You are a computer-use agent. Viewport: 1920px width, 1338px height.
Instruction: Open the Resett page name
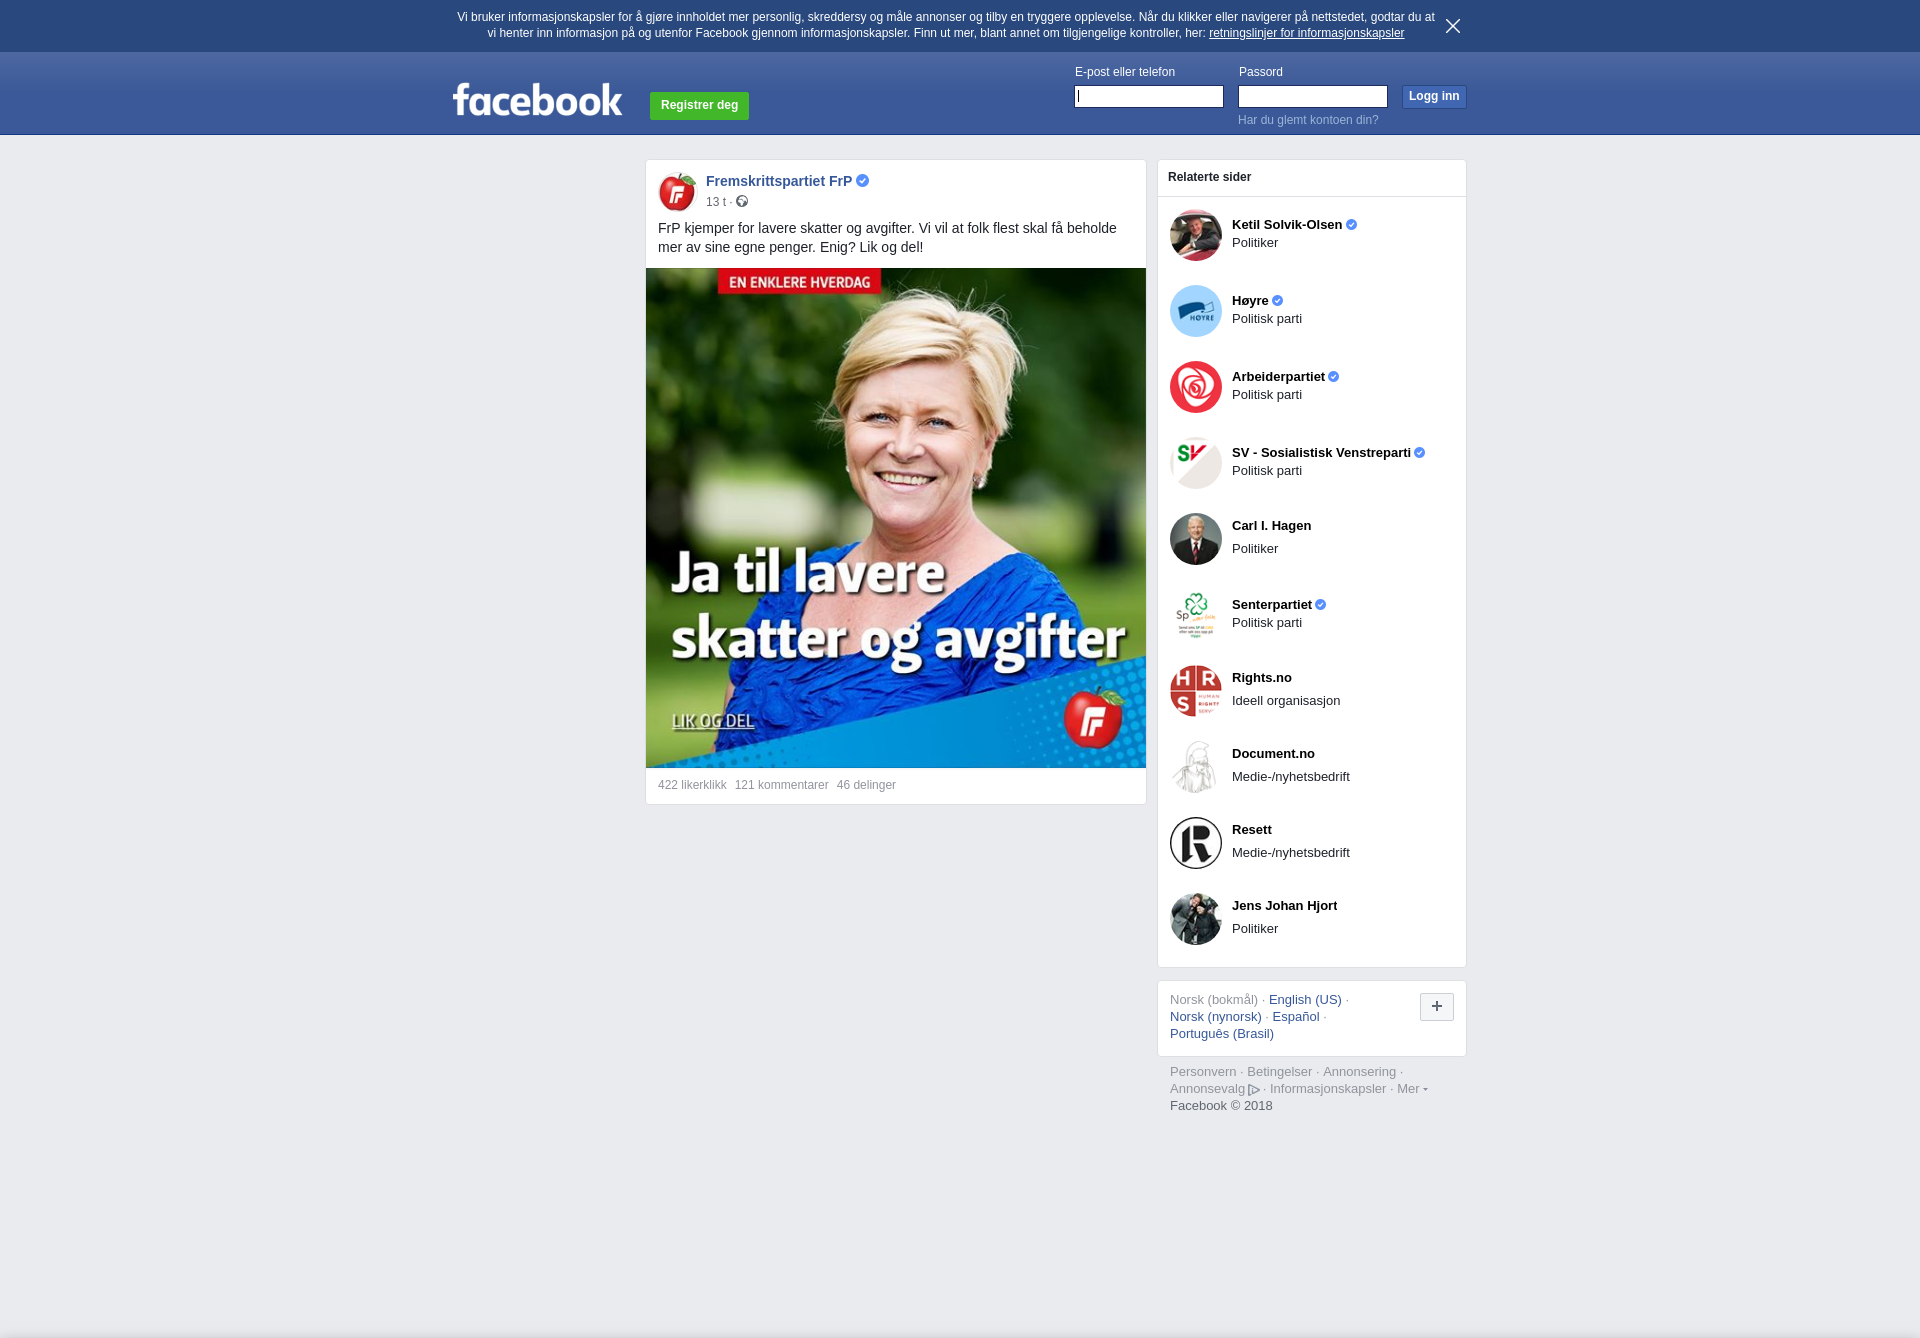pos(1252,830)
